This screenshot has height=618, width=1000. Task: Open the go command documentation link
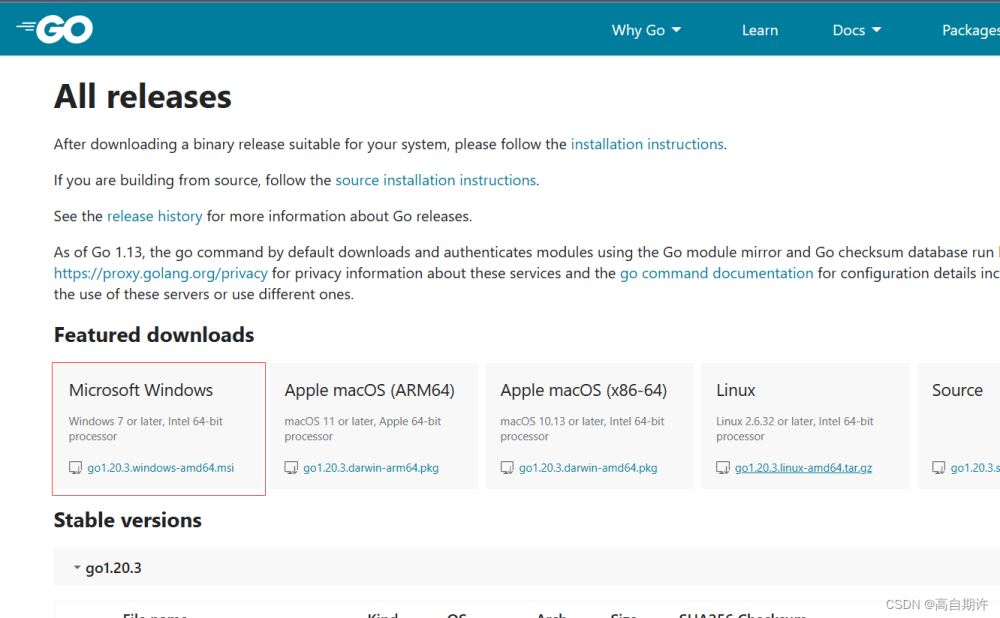[716, 273]
